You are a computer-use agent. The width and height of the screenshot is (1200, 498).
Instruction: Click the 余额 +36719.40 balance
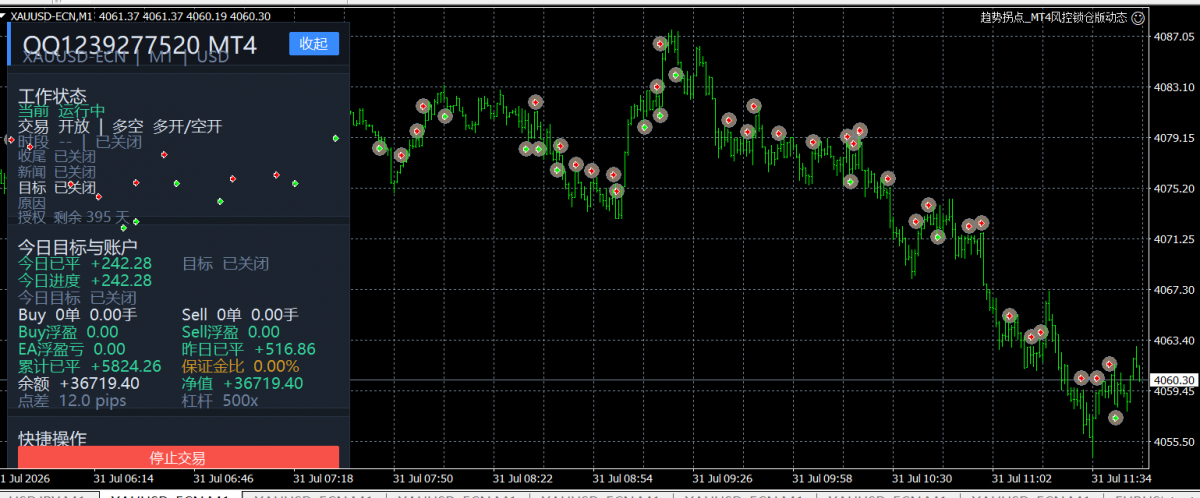(79, 383)
